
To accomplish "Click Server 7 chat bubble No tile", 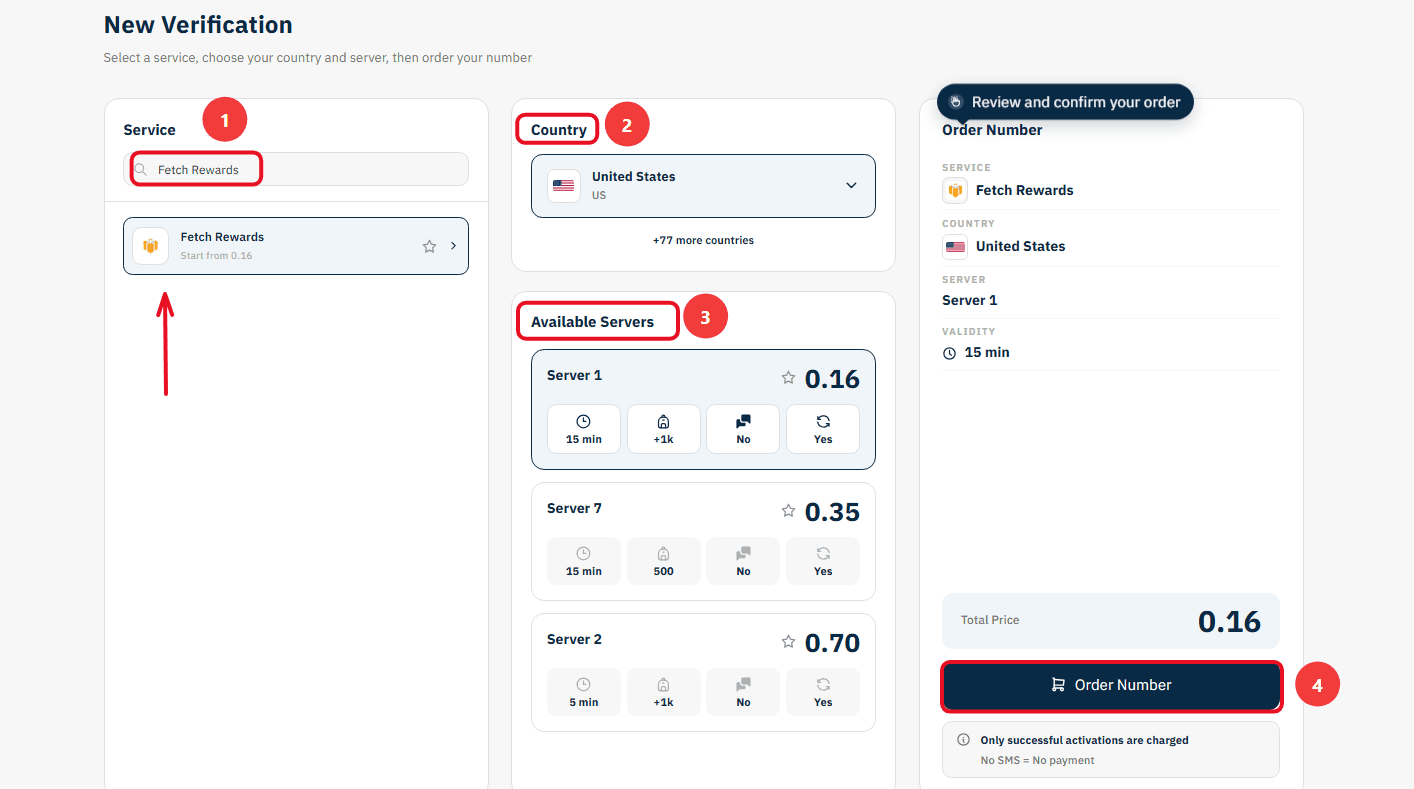I will (x=743, y=561).
